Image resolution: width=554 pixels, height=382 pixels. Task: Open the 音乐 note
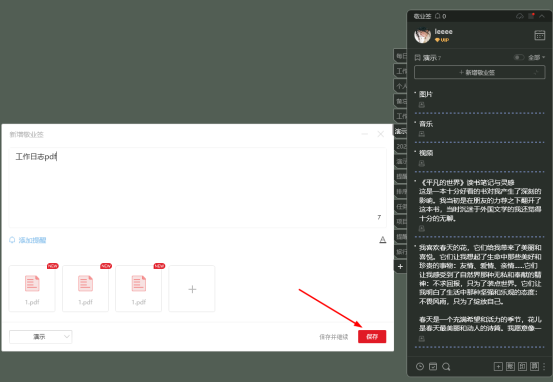click(x=426, y=124)
